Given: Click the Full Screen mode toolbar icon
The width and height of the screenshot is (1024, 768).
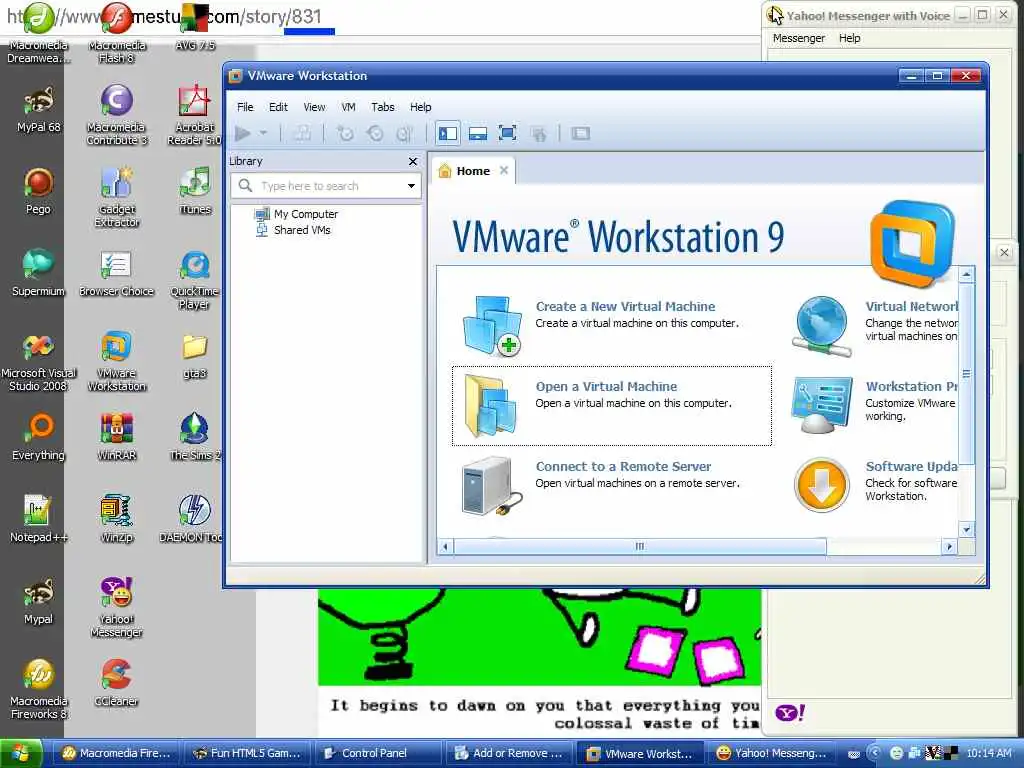Looking at the screenshot, I should click(507, 134).
